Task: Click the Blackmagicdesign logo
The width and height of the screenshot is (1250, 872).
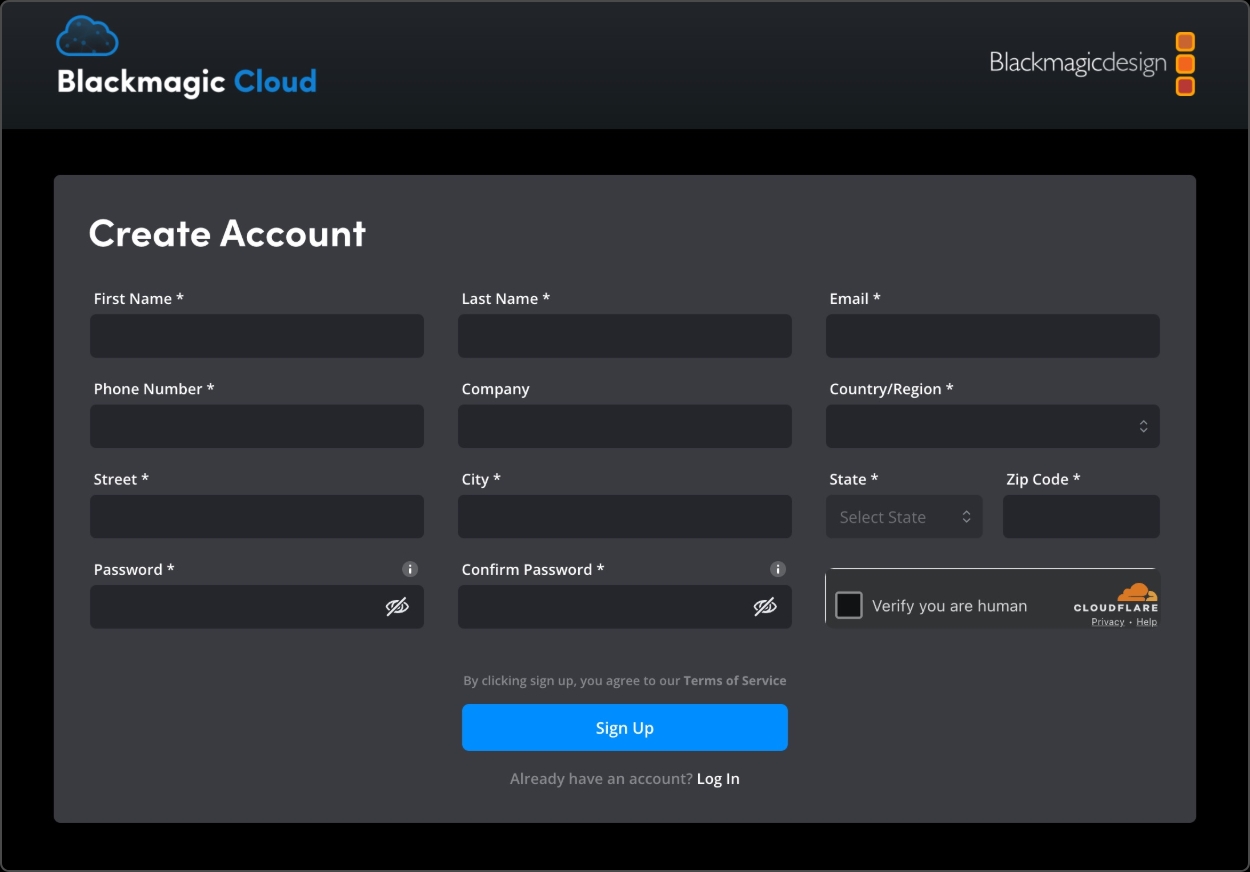Action: pyautogui.click(x=1092, y=64)
